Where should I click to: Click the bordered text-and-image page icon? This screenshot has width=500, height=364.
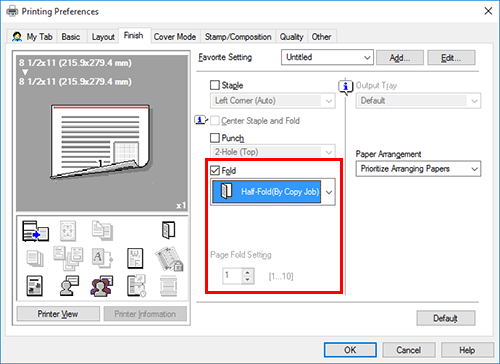coord(34,286)
